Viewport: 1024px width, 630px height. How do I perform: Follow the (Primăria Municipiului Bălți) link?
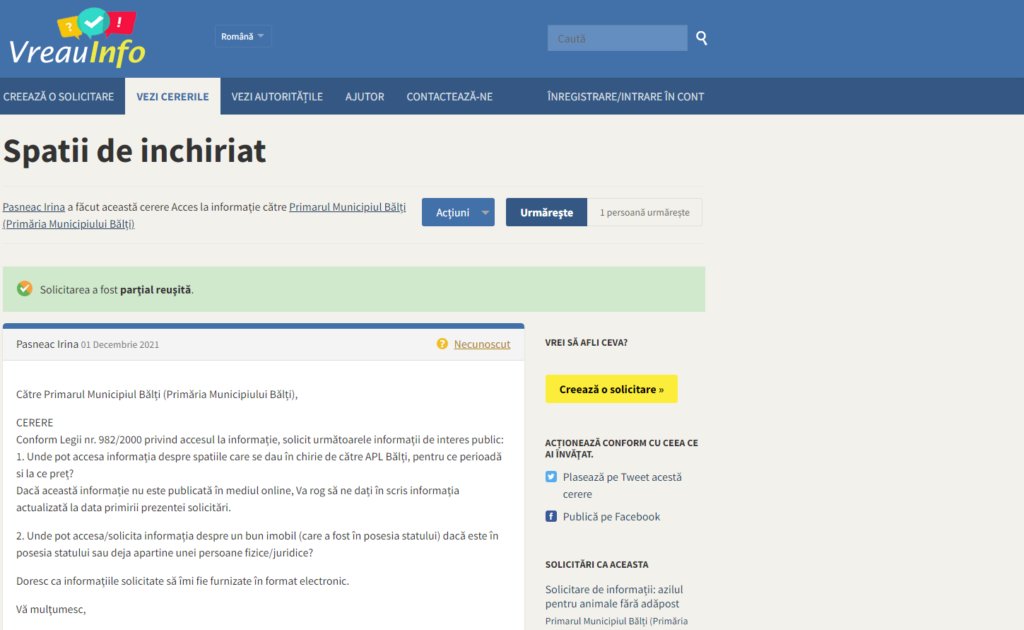(x=69, y=224)
